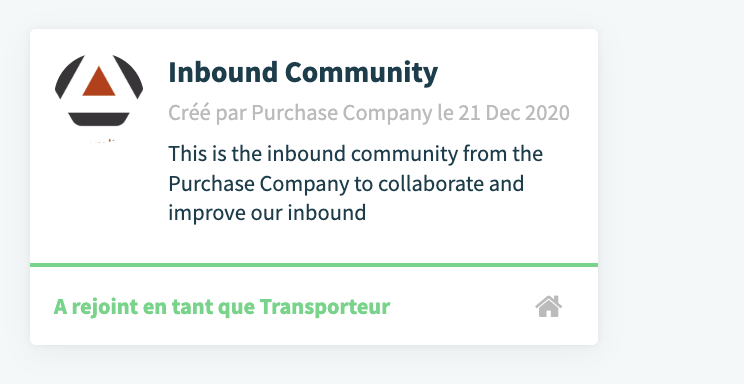Click the text 'Purchase Company to collaborate and'
The width and height of the screenshot is (744, 384).
pyautogui.click(x=346, y=183)
